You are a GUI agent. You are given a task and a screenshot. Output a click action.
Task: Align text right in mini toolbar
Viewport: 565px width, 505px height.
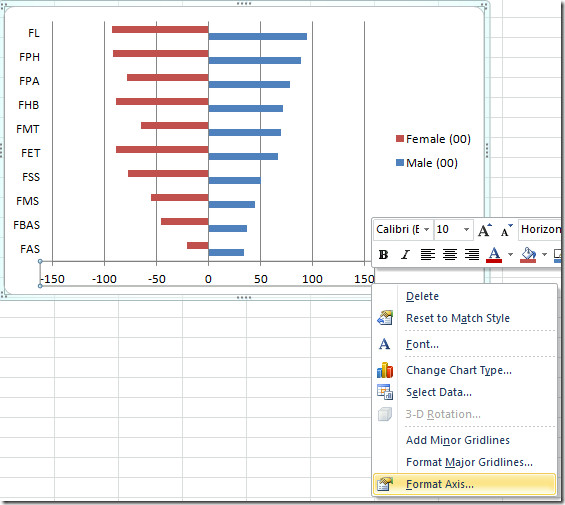click(472, 254)
